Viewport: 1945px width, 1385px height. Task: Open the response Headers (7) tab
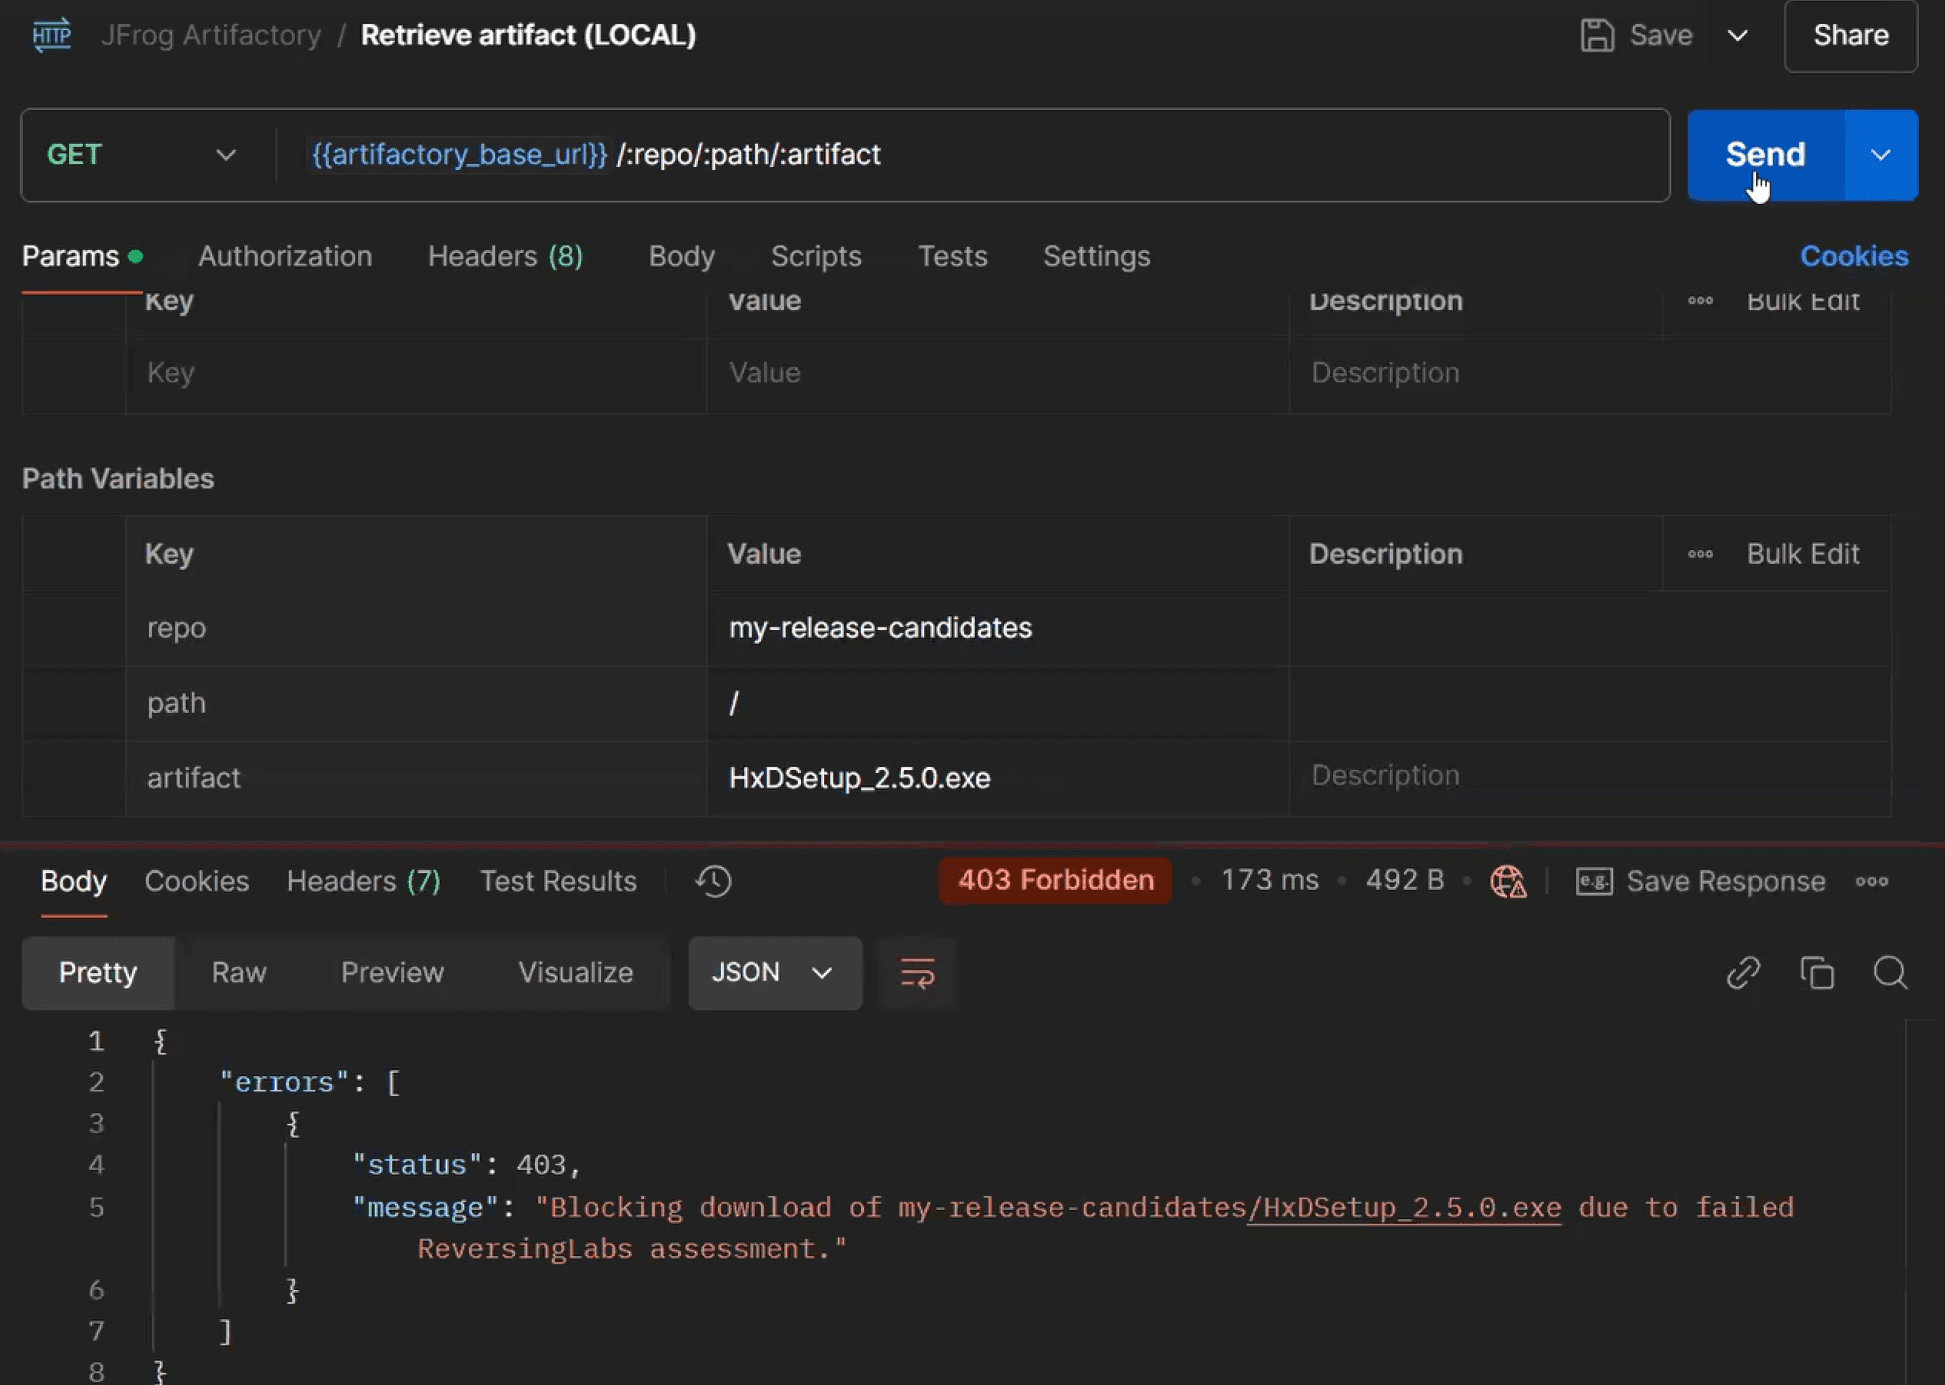(x=363, y=881)
